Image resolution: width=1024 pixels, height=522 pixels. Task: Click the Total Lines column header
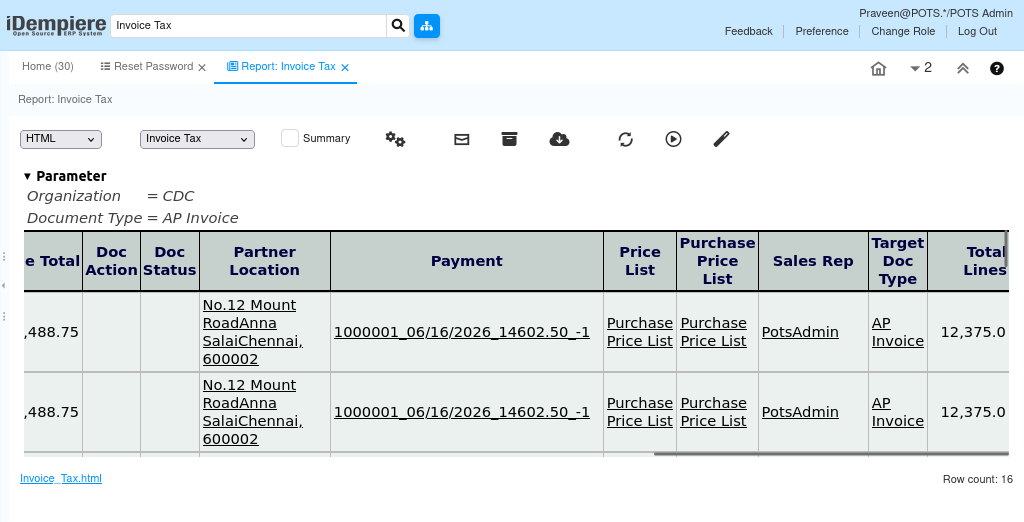pos(968,261)
